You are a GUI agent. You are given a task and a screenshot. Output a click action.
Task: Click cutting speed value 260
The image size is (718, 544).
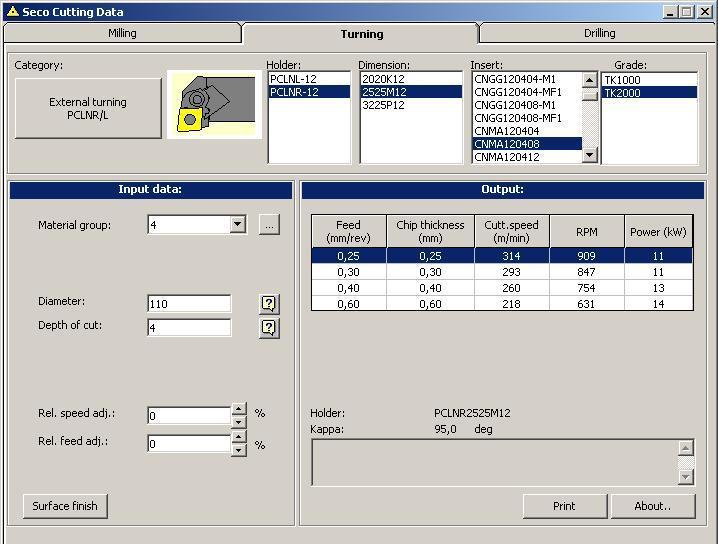[511, 288]
